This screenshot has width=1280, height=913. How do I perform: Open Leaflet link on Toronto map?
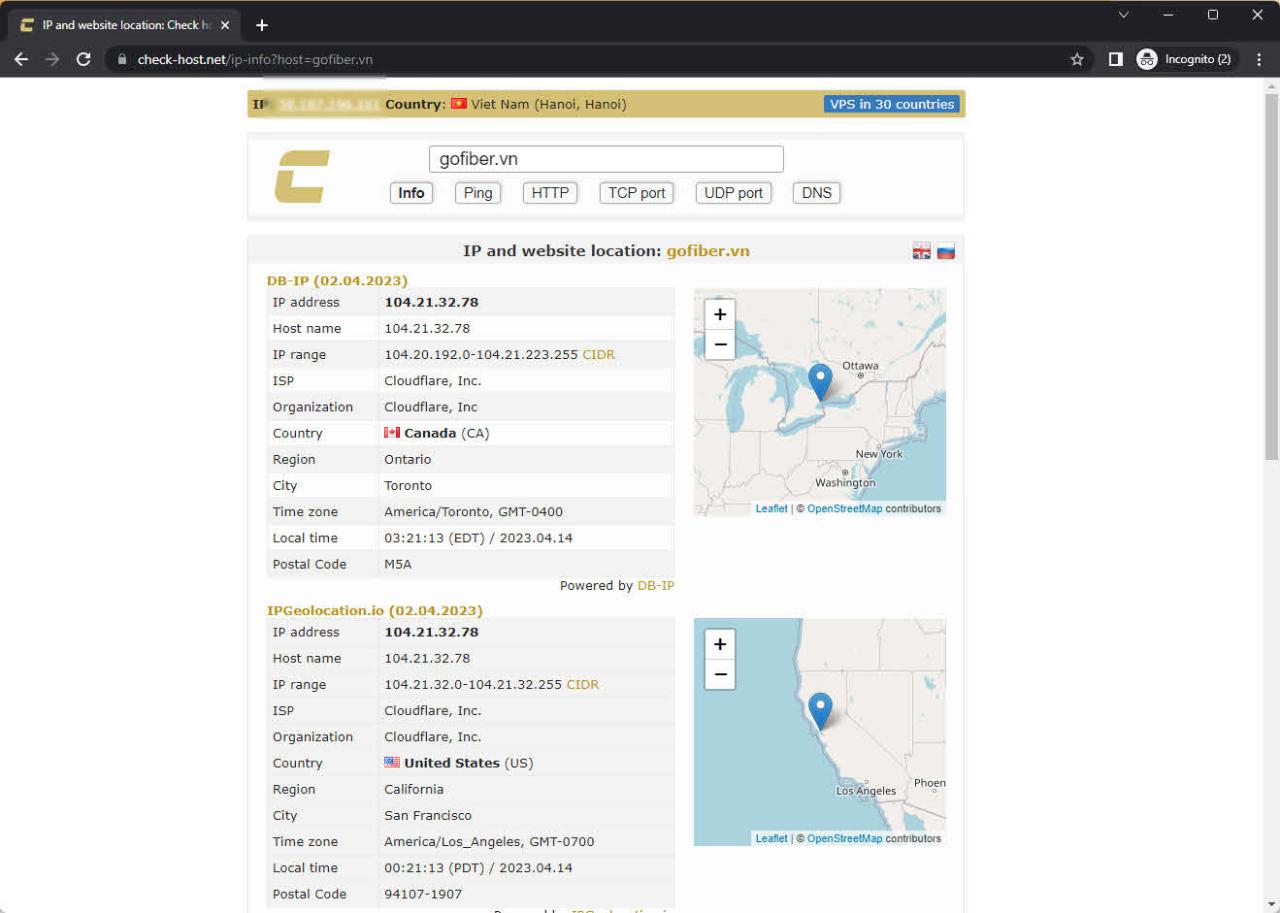[x=771, y=509]
